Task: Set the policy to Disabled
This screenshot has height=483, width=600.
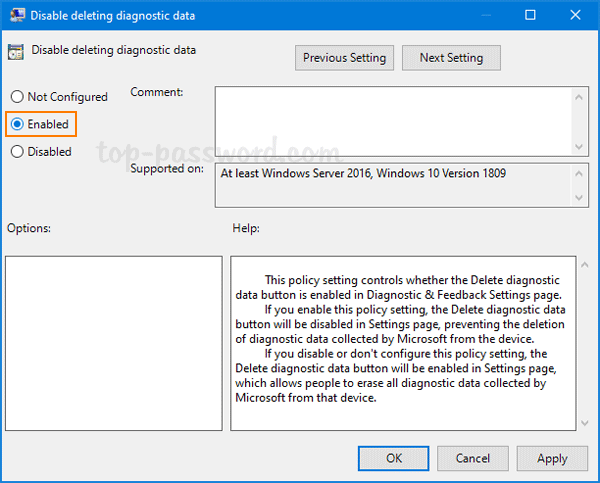Action: click(x=17, y=152)
